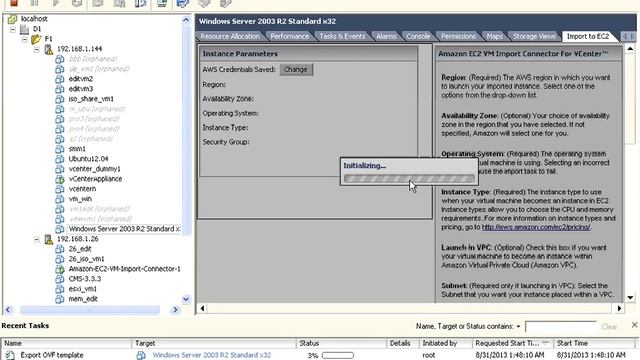Open the Console tab

coord(418,36)
